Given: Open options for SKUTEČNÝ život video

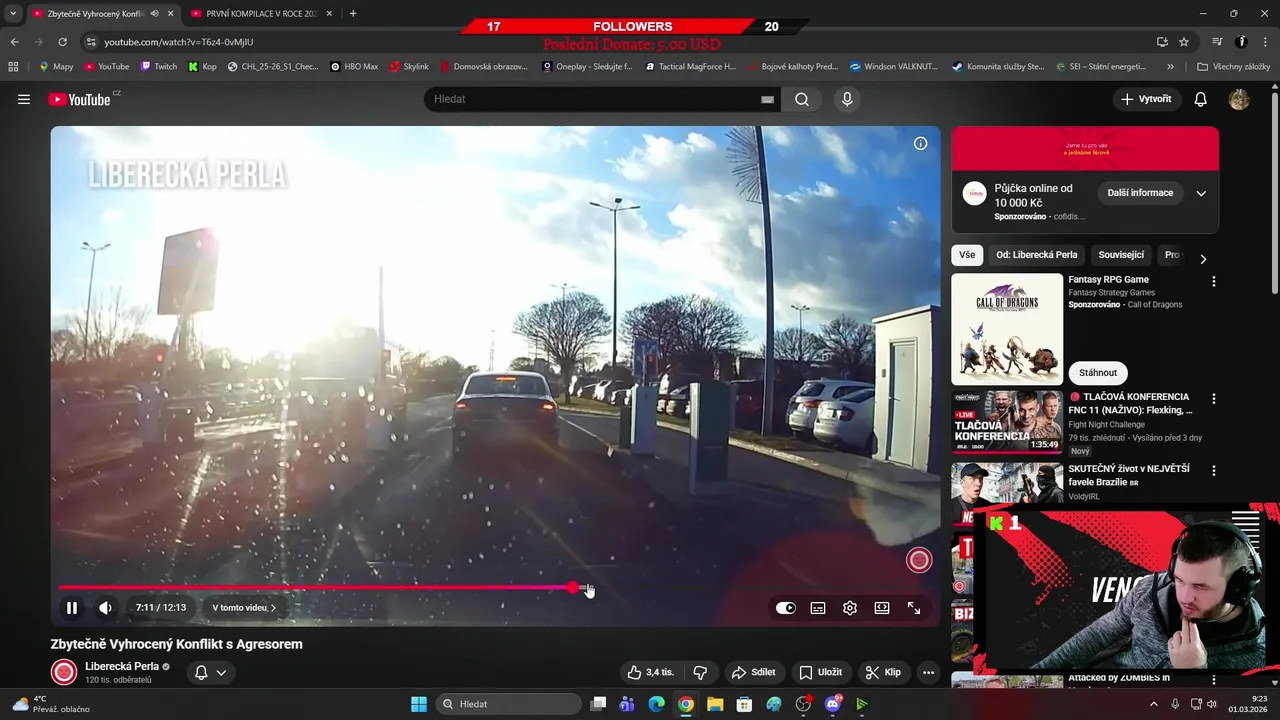Looking at the screenshot, I should [1214, 470].
